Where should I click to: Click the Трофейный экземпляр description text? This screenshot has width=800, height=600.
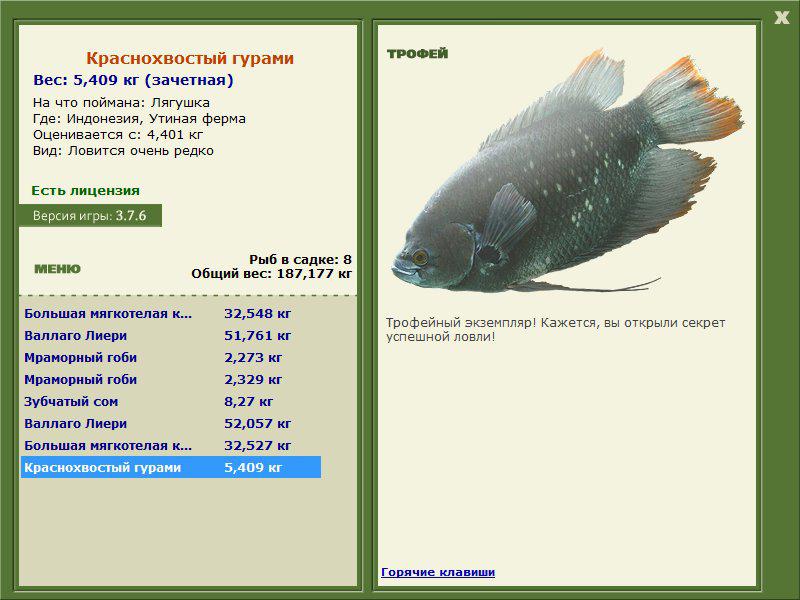pos(556,330)
